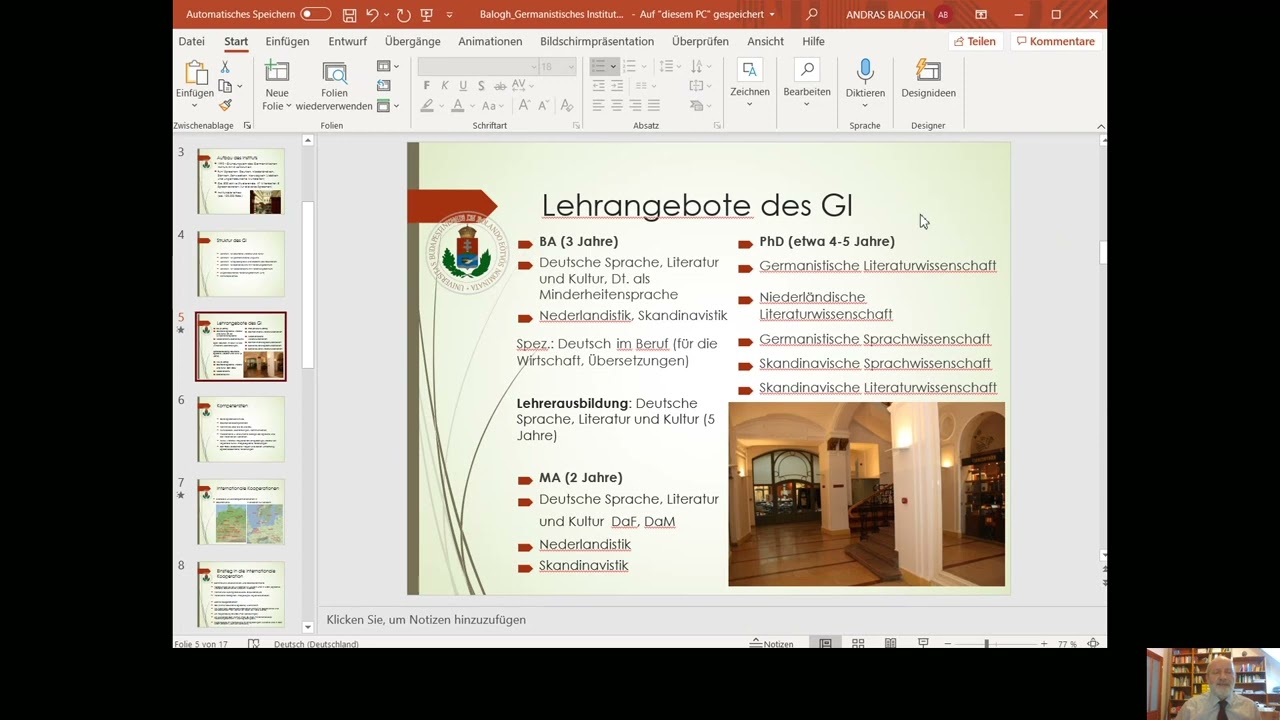Screen dimensions: 1280x720
Task: Open Zwischenablage dialog launcher
Action: click(x=247, y=126)
